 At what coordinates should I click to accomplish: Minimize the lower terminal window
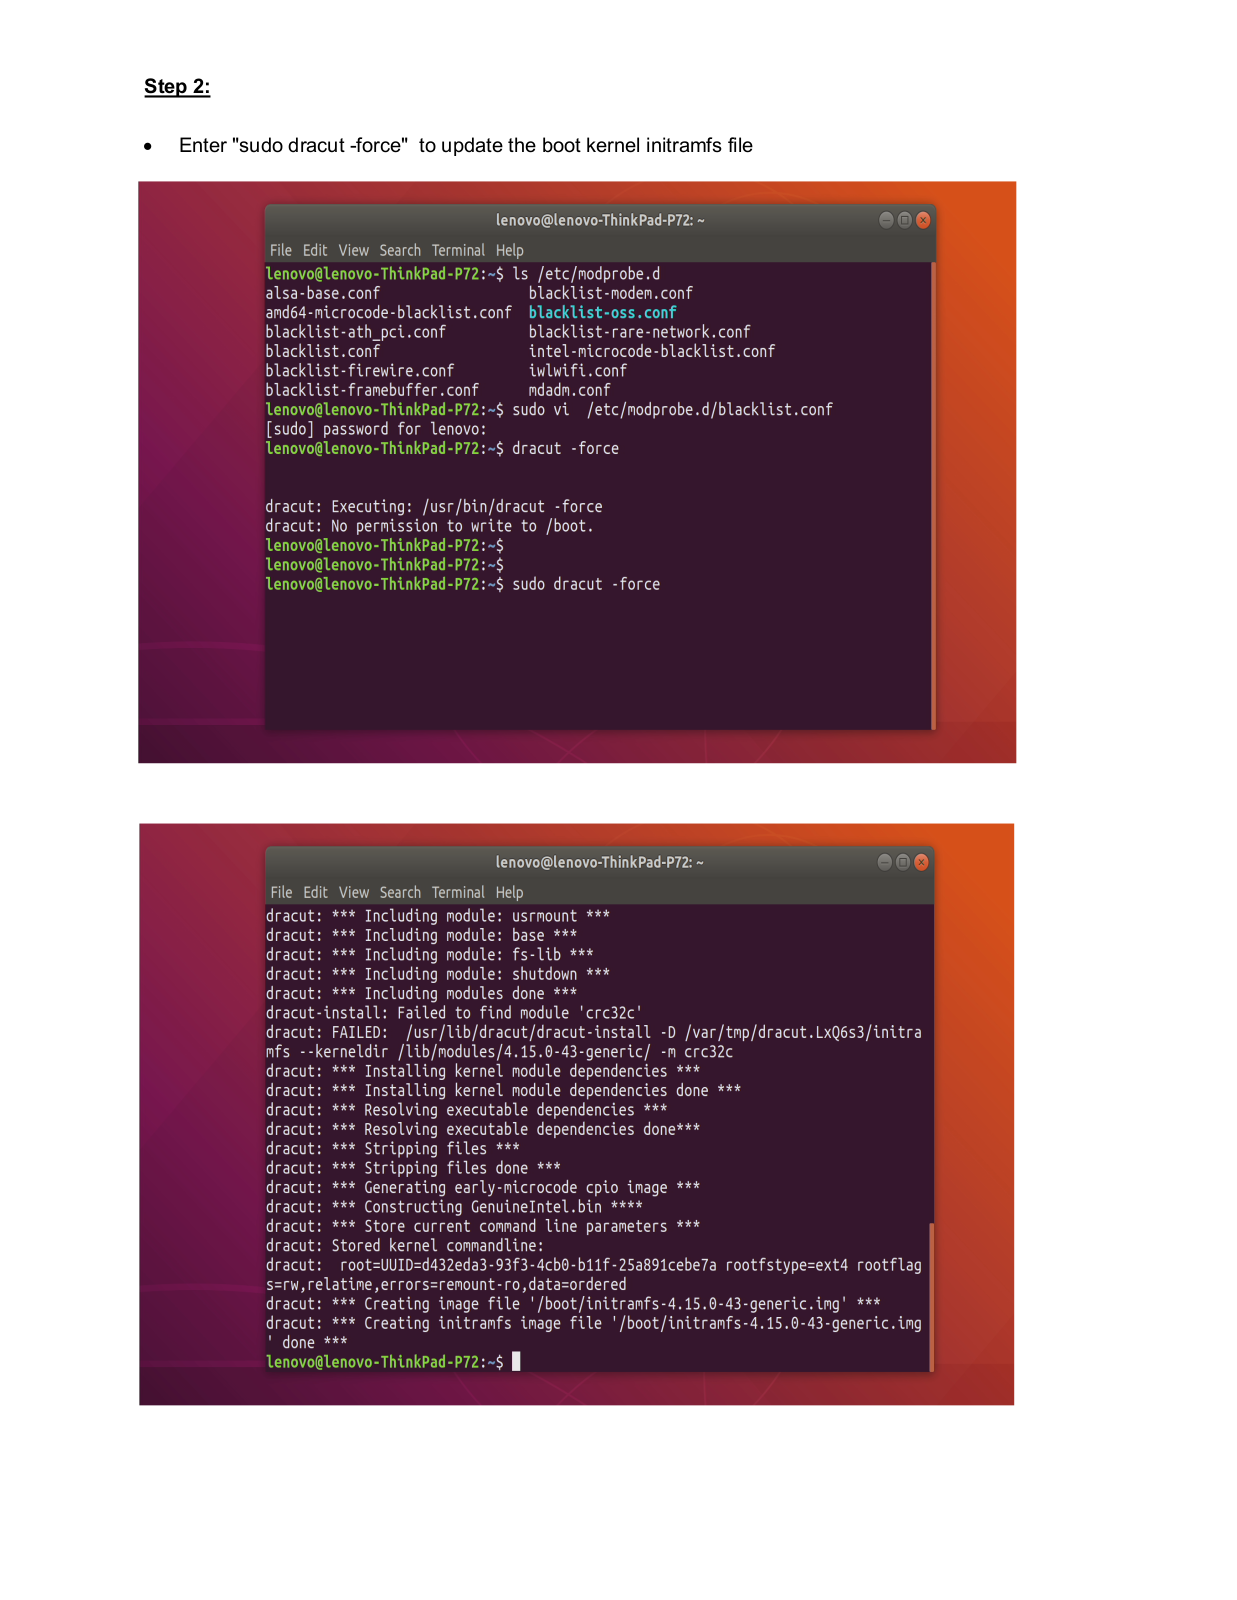point(885,862)
